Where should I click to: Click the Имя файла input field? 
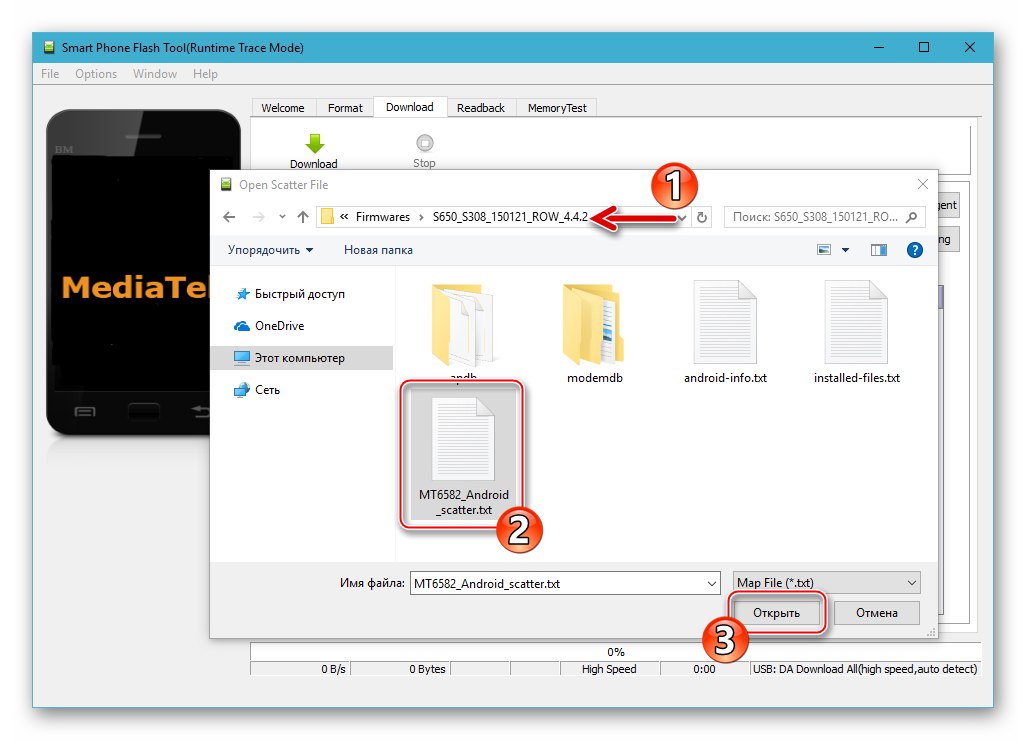(565, 583)
